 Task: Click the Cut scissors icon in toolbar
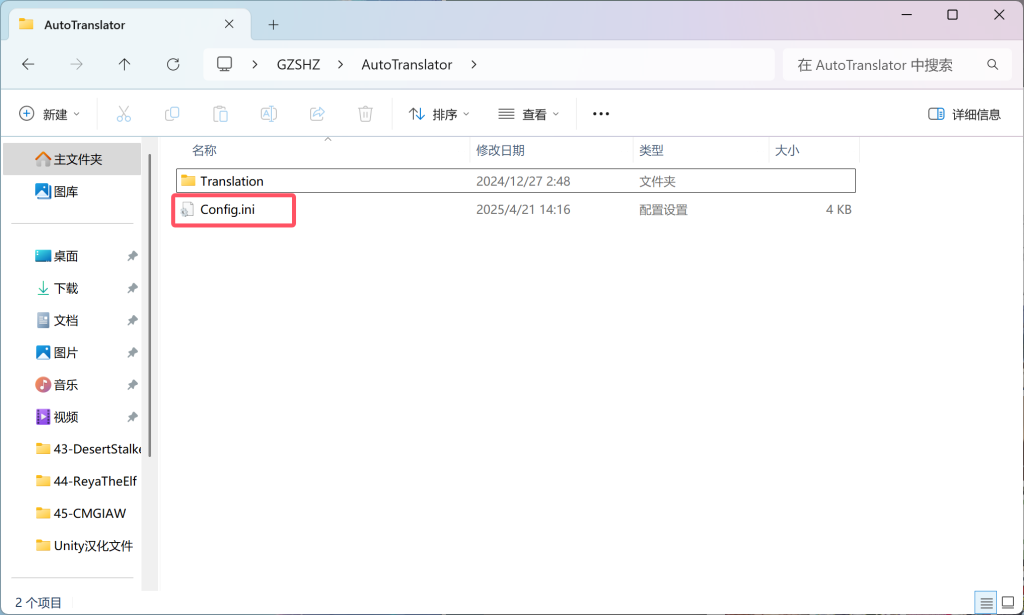124,114
